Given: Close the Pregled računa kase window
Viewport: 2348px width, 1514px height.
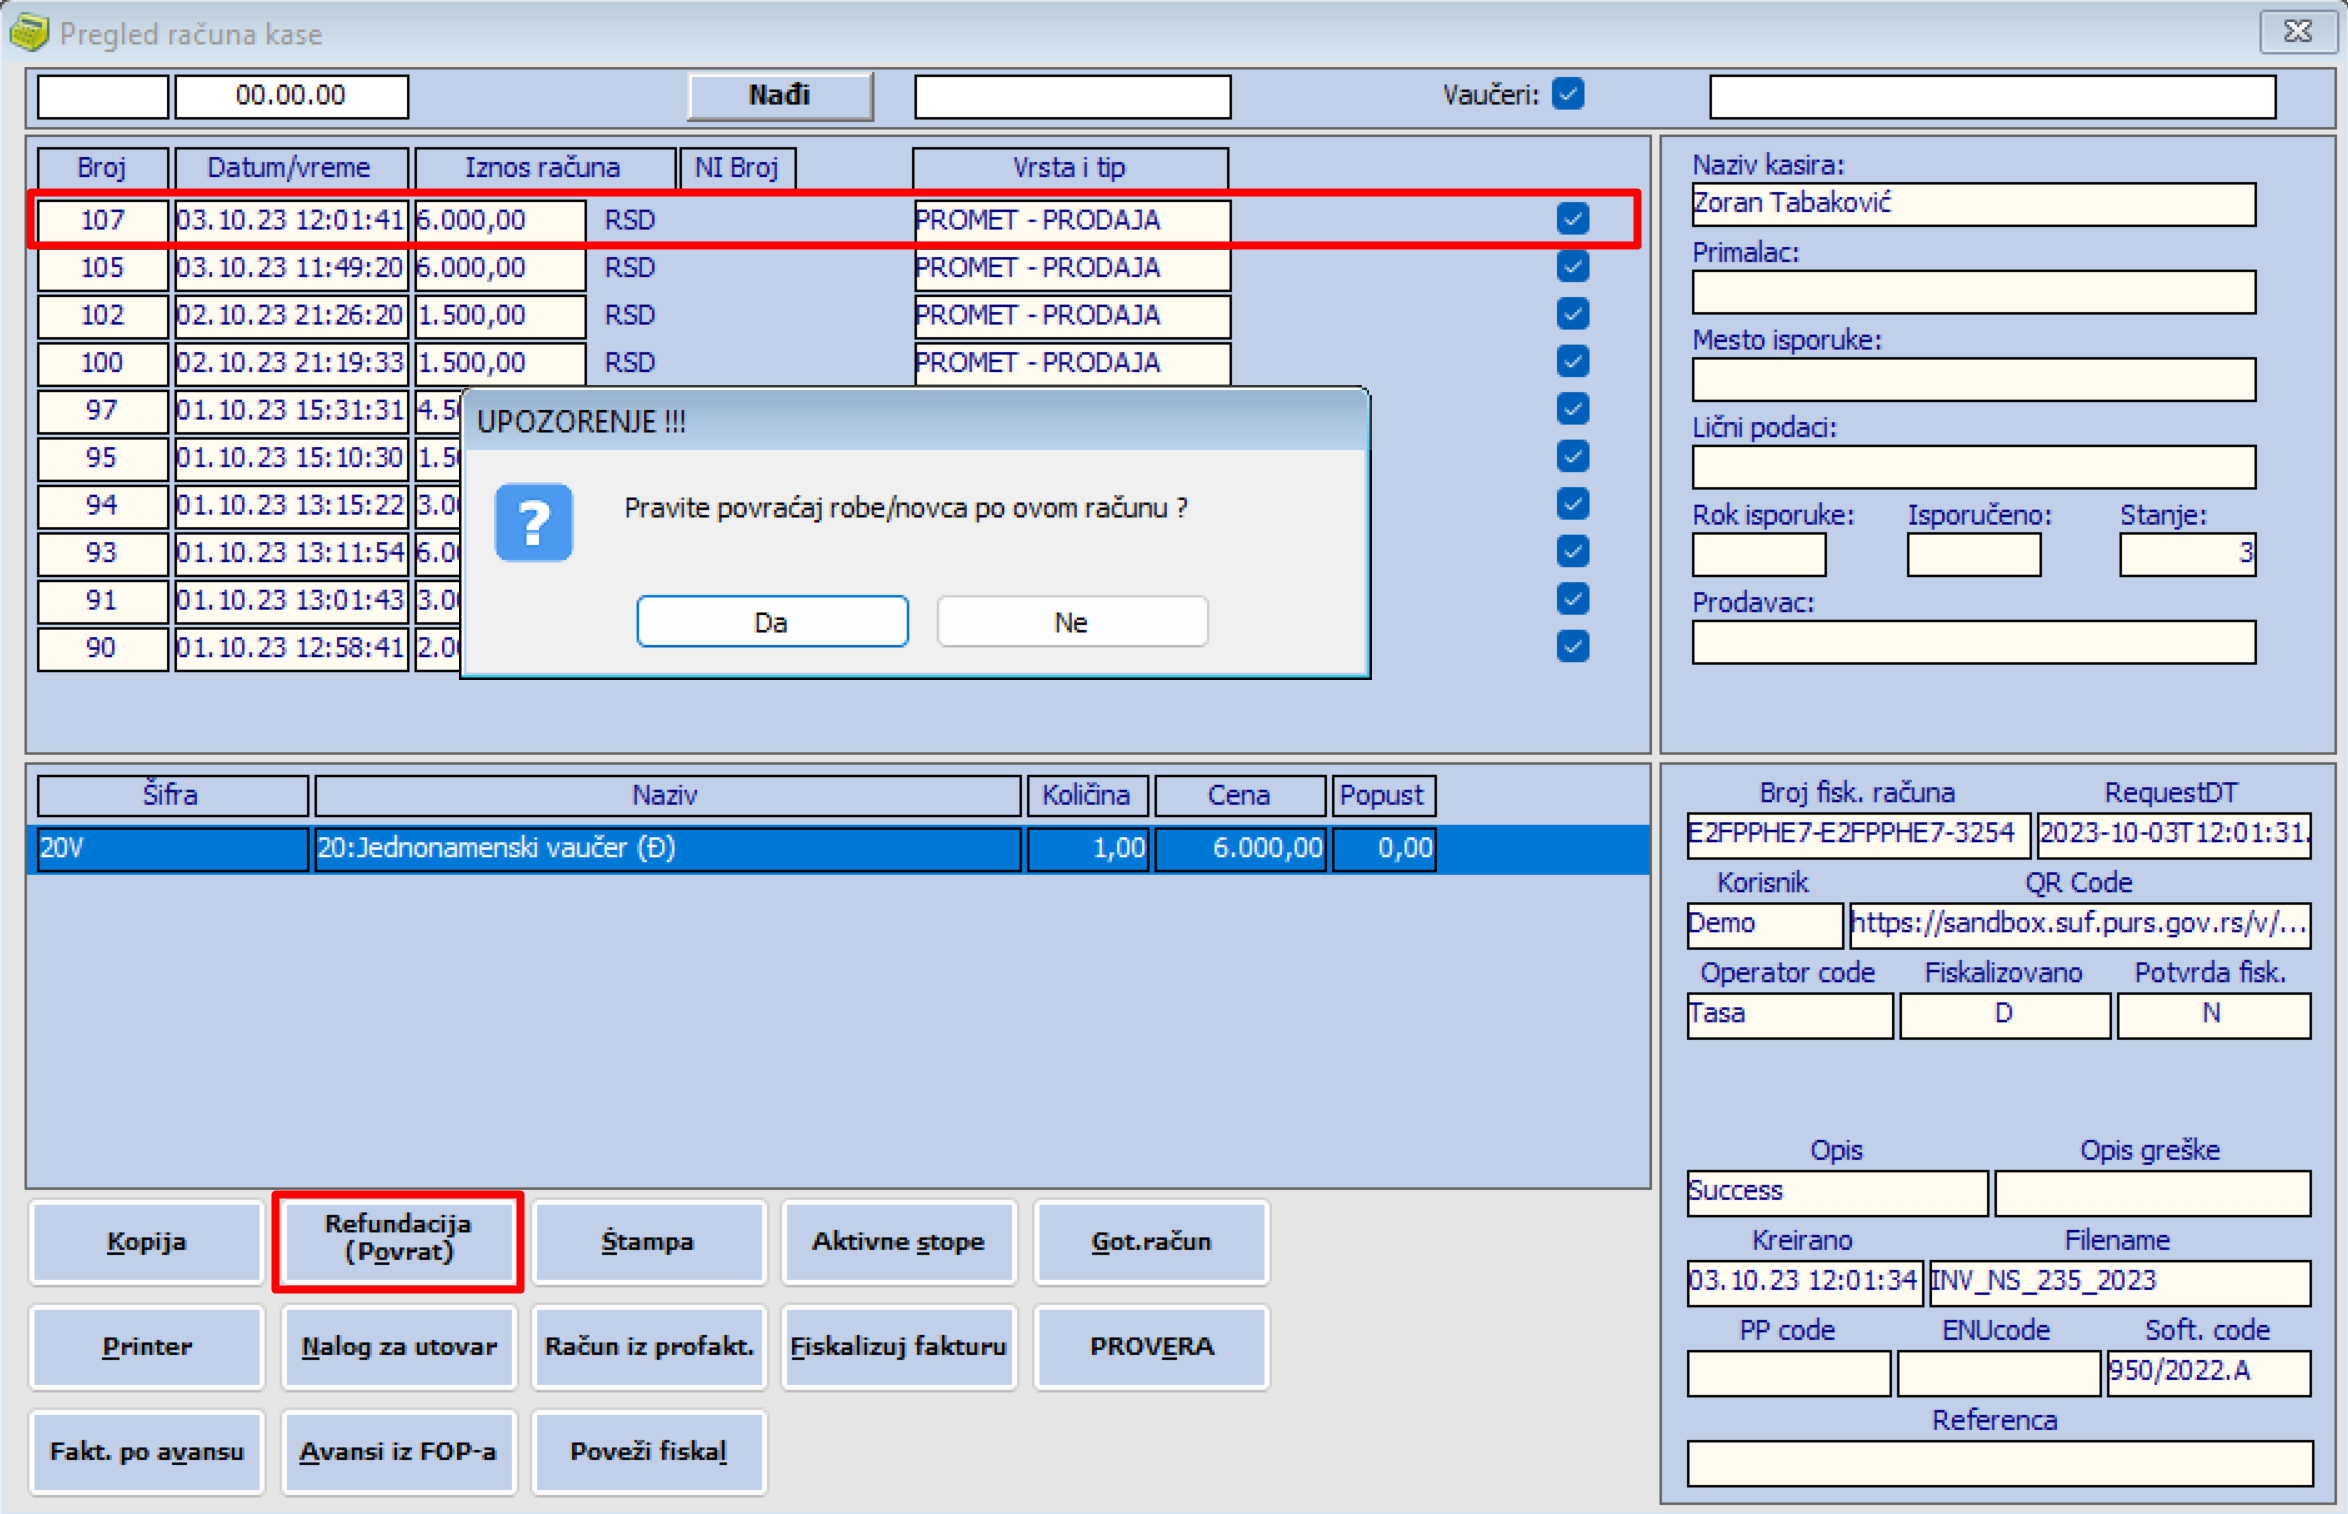Looking at the screenshot, I should (x=2297, y=32).
